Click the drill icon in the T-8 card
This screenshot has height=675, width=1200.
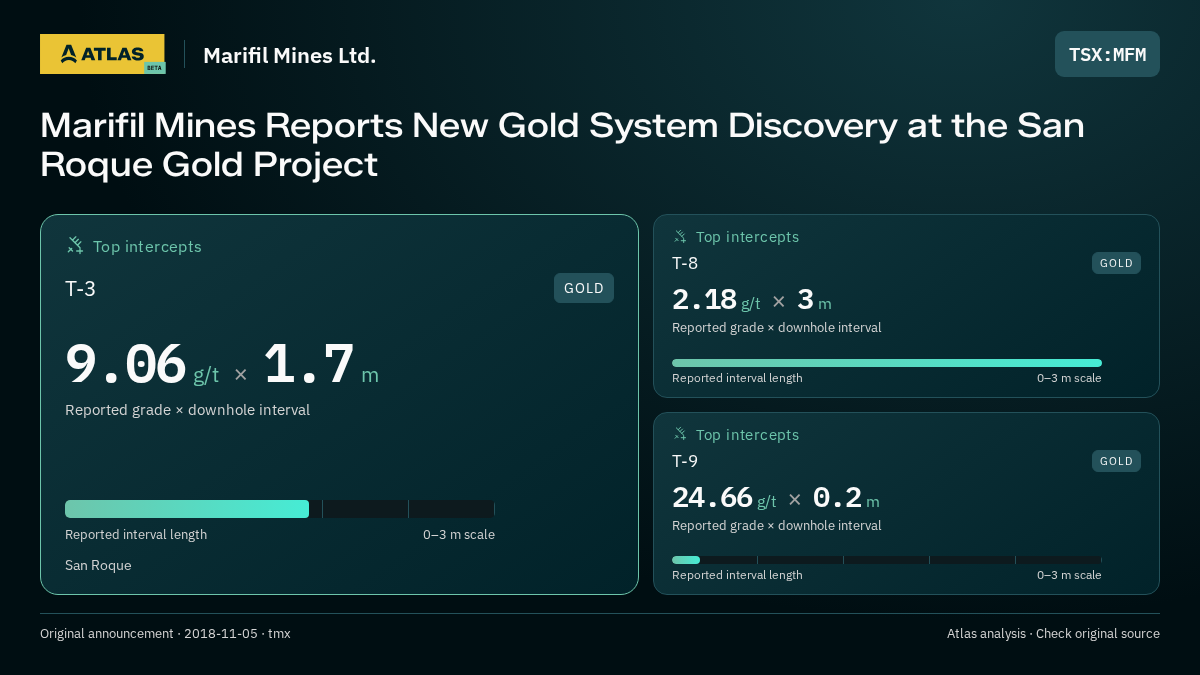680,237
